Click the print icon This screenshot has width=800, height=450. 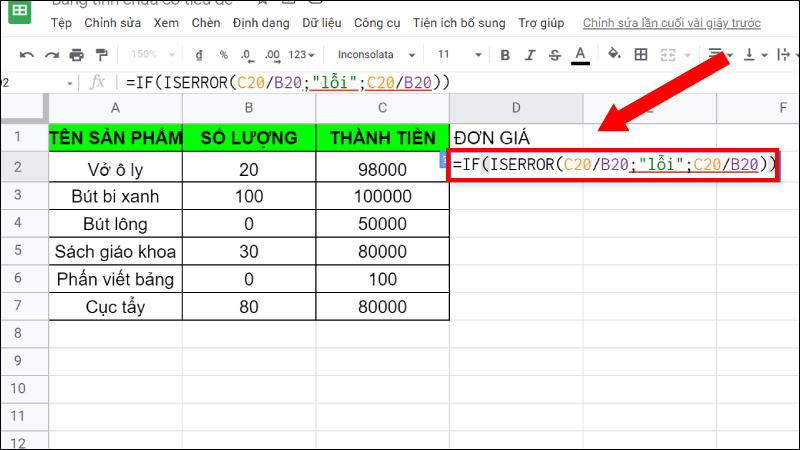[77, 55]
